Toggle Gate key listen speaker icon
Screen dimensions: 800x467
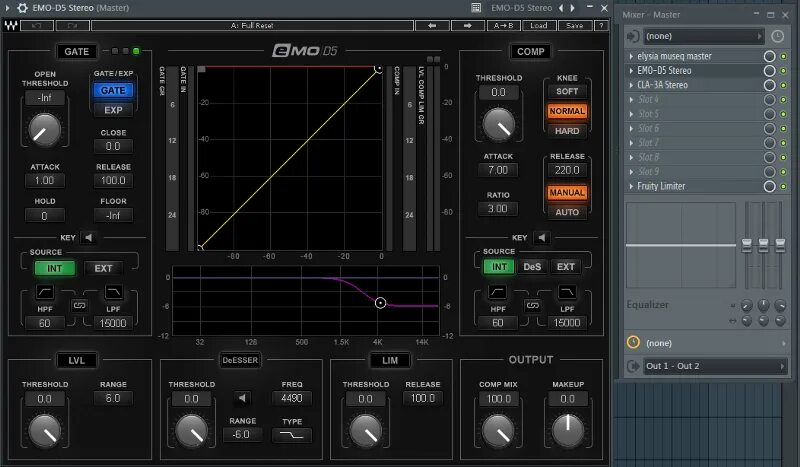click(89, 237)
